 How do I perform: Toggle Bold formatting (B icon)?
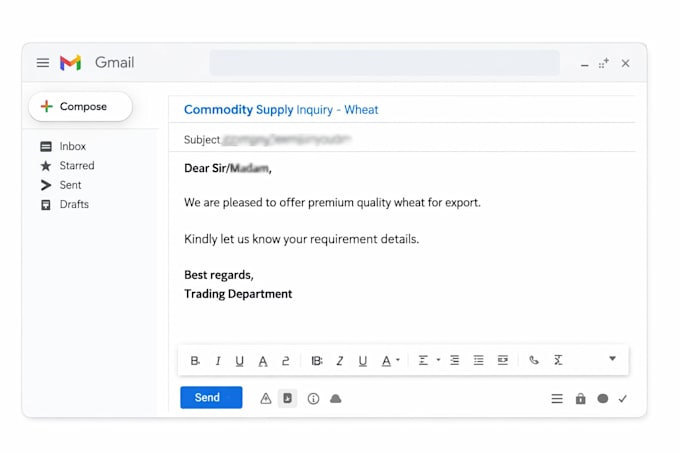(x=195, y=361)
